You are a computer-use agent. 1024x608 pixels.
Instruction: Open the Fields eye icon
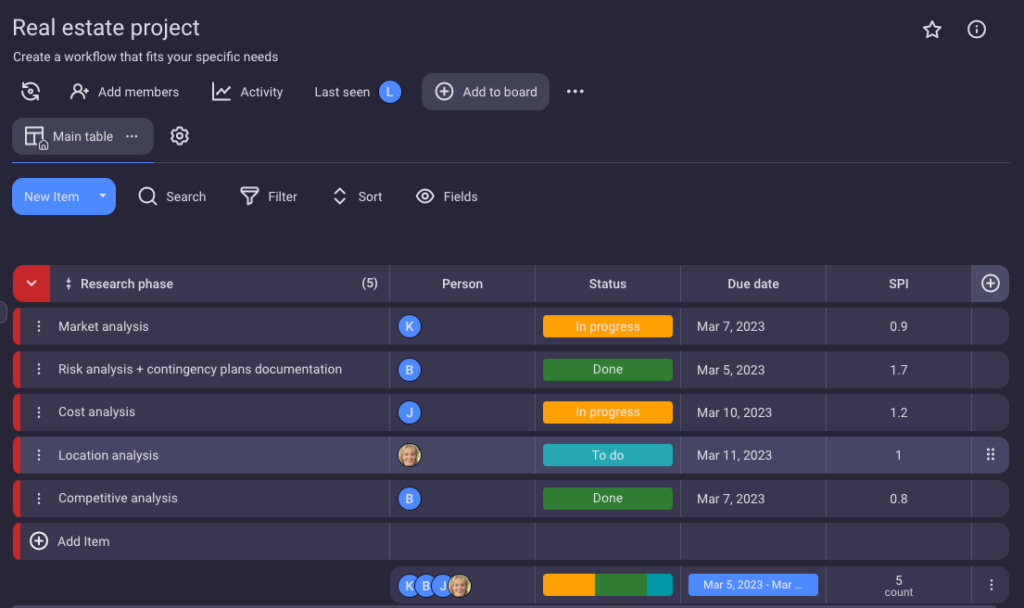[x=425, y=196]
